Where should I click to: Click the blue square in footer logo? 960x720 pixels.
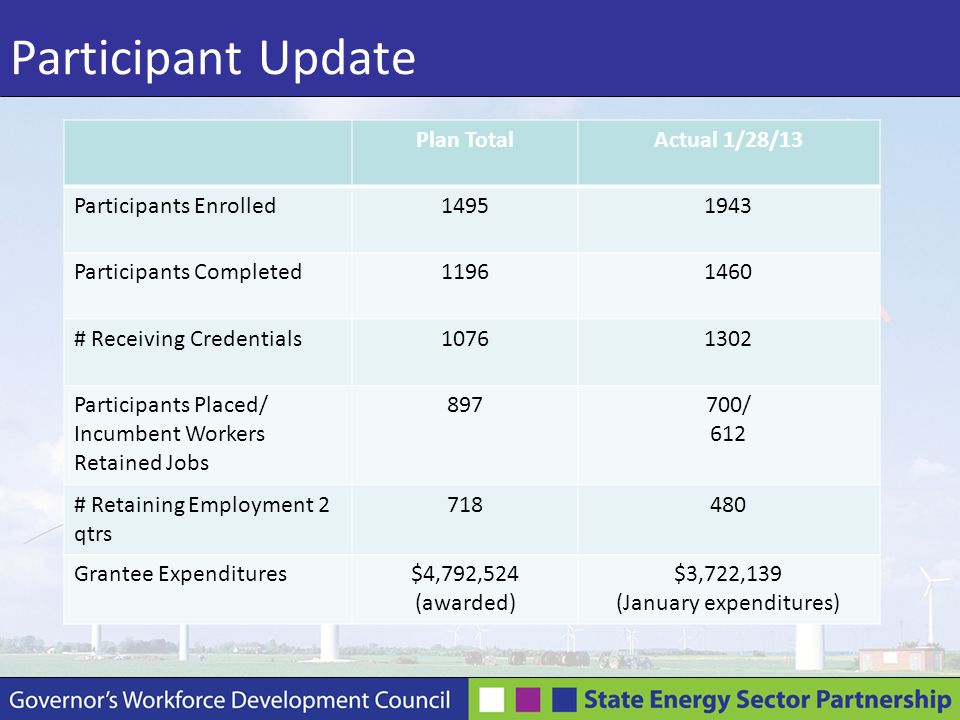[564, 700]
